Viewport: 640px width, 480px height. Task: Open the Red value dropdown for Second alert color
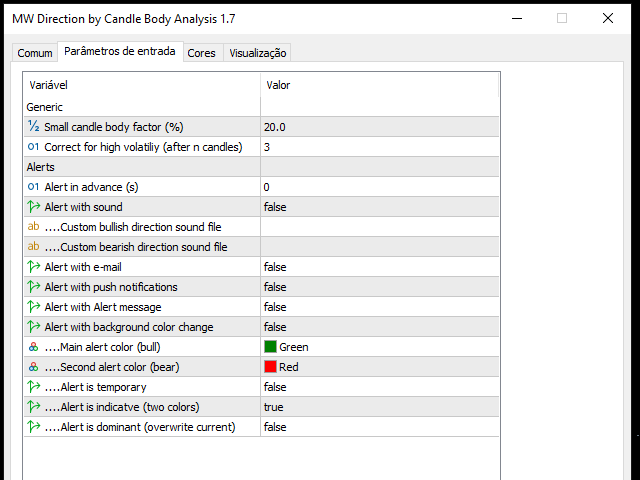point(380,367)
